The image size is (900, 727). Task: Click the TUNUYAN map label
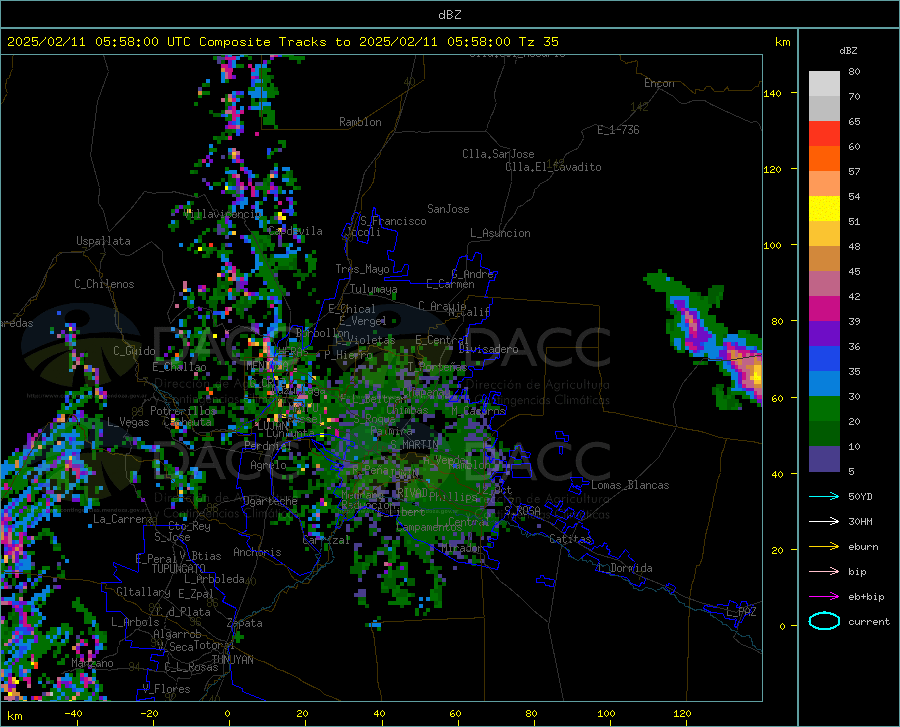(x=232, y=660)
